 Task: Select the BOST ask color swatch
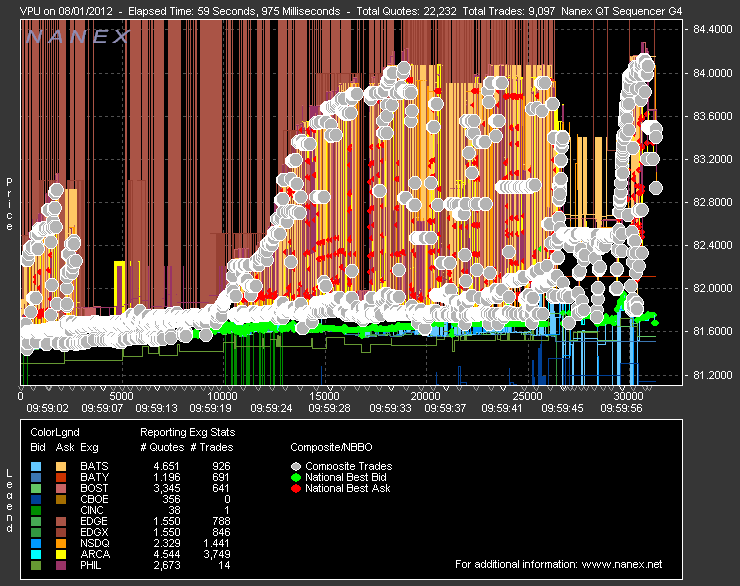(61, 488)
